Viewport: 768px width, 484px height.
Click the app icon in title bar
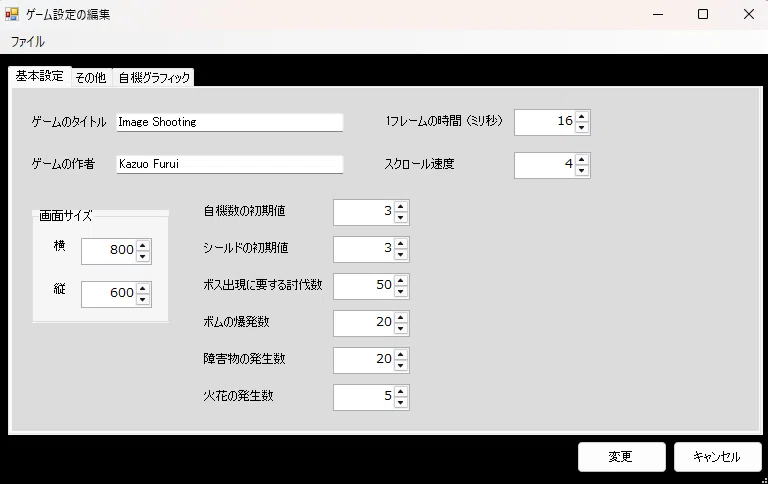(x=12, y=14)
